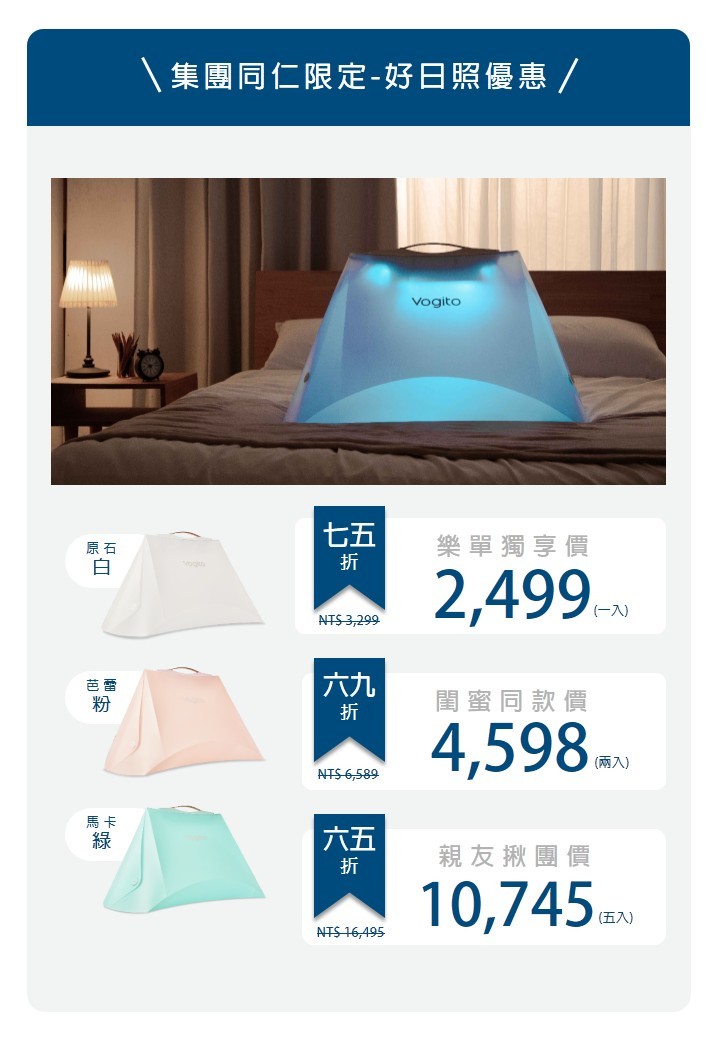Click the 七五折 discount ribbon badge
The image size is (720, 1040).
tap(349, 558)
